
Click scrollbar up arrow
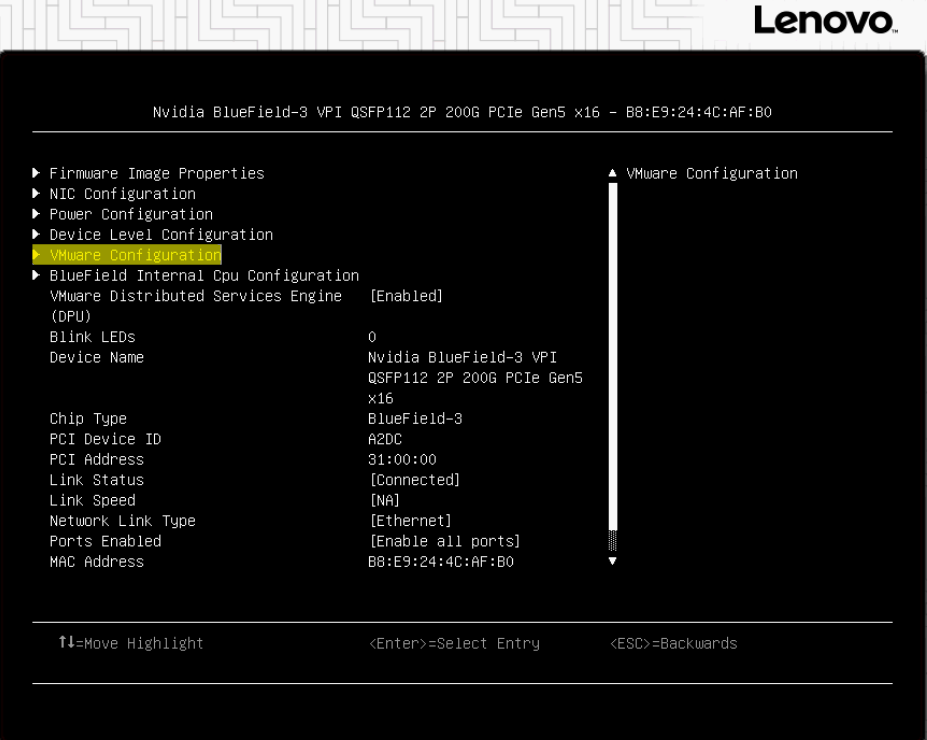(x=612, y=173)
